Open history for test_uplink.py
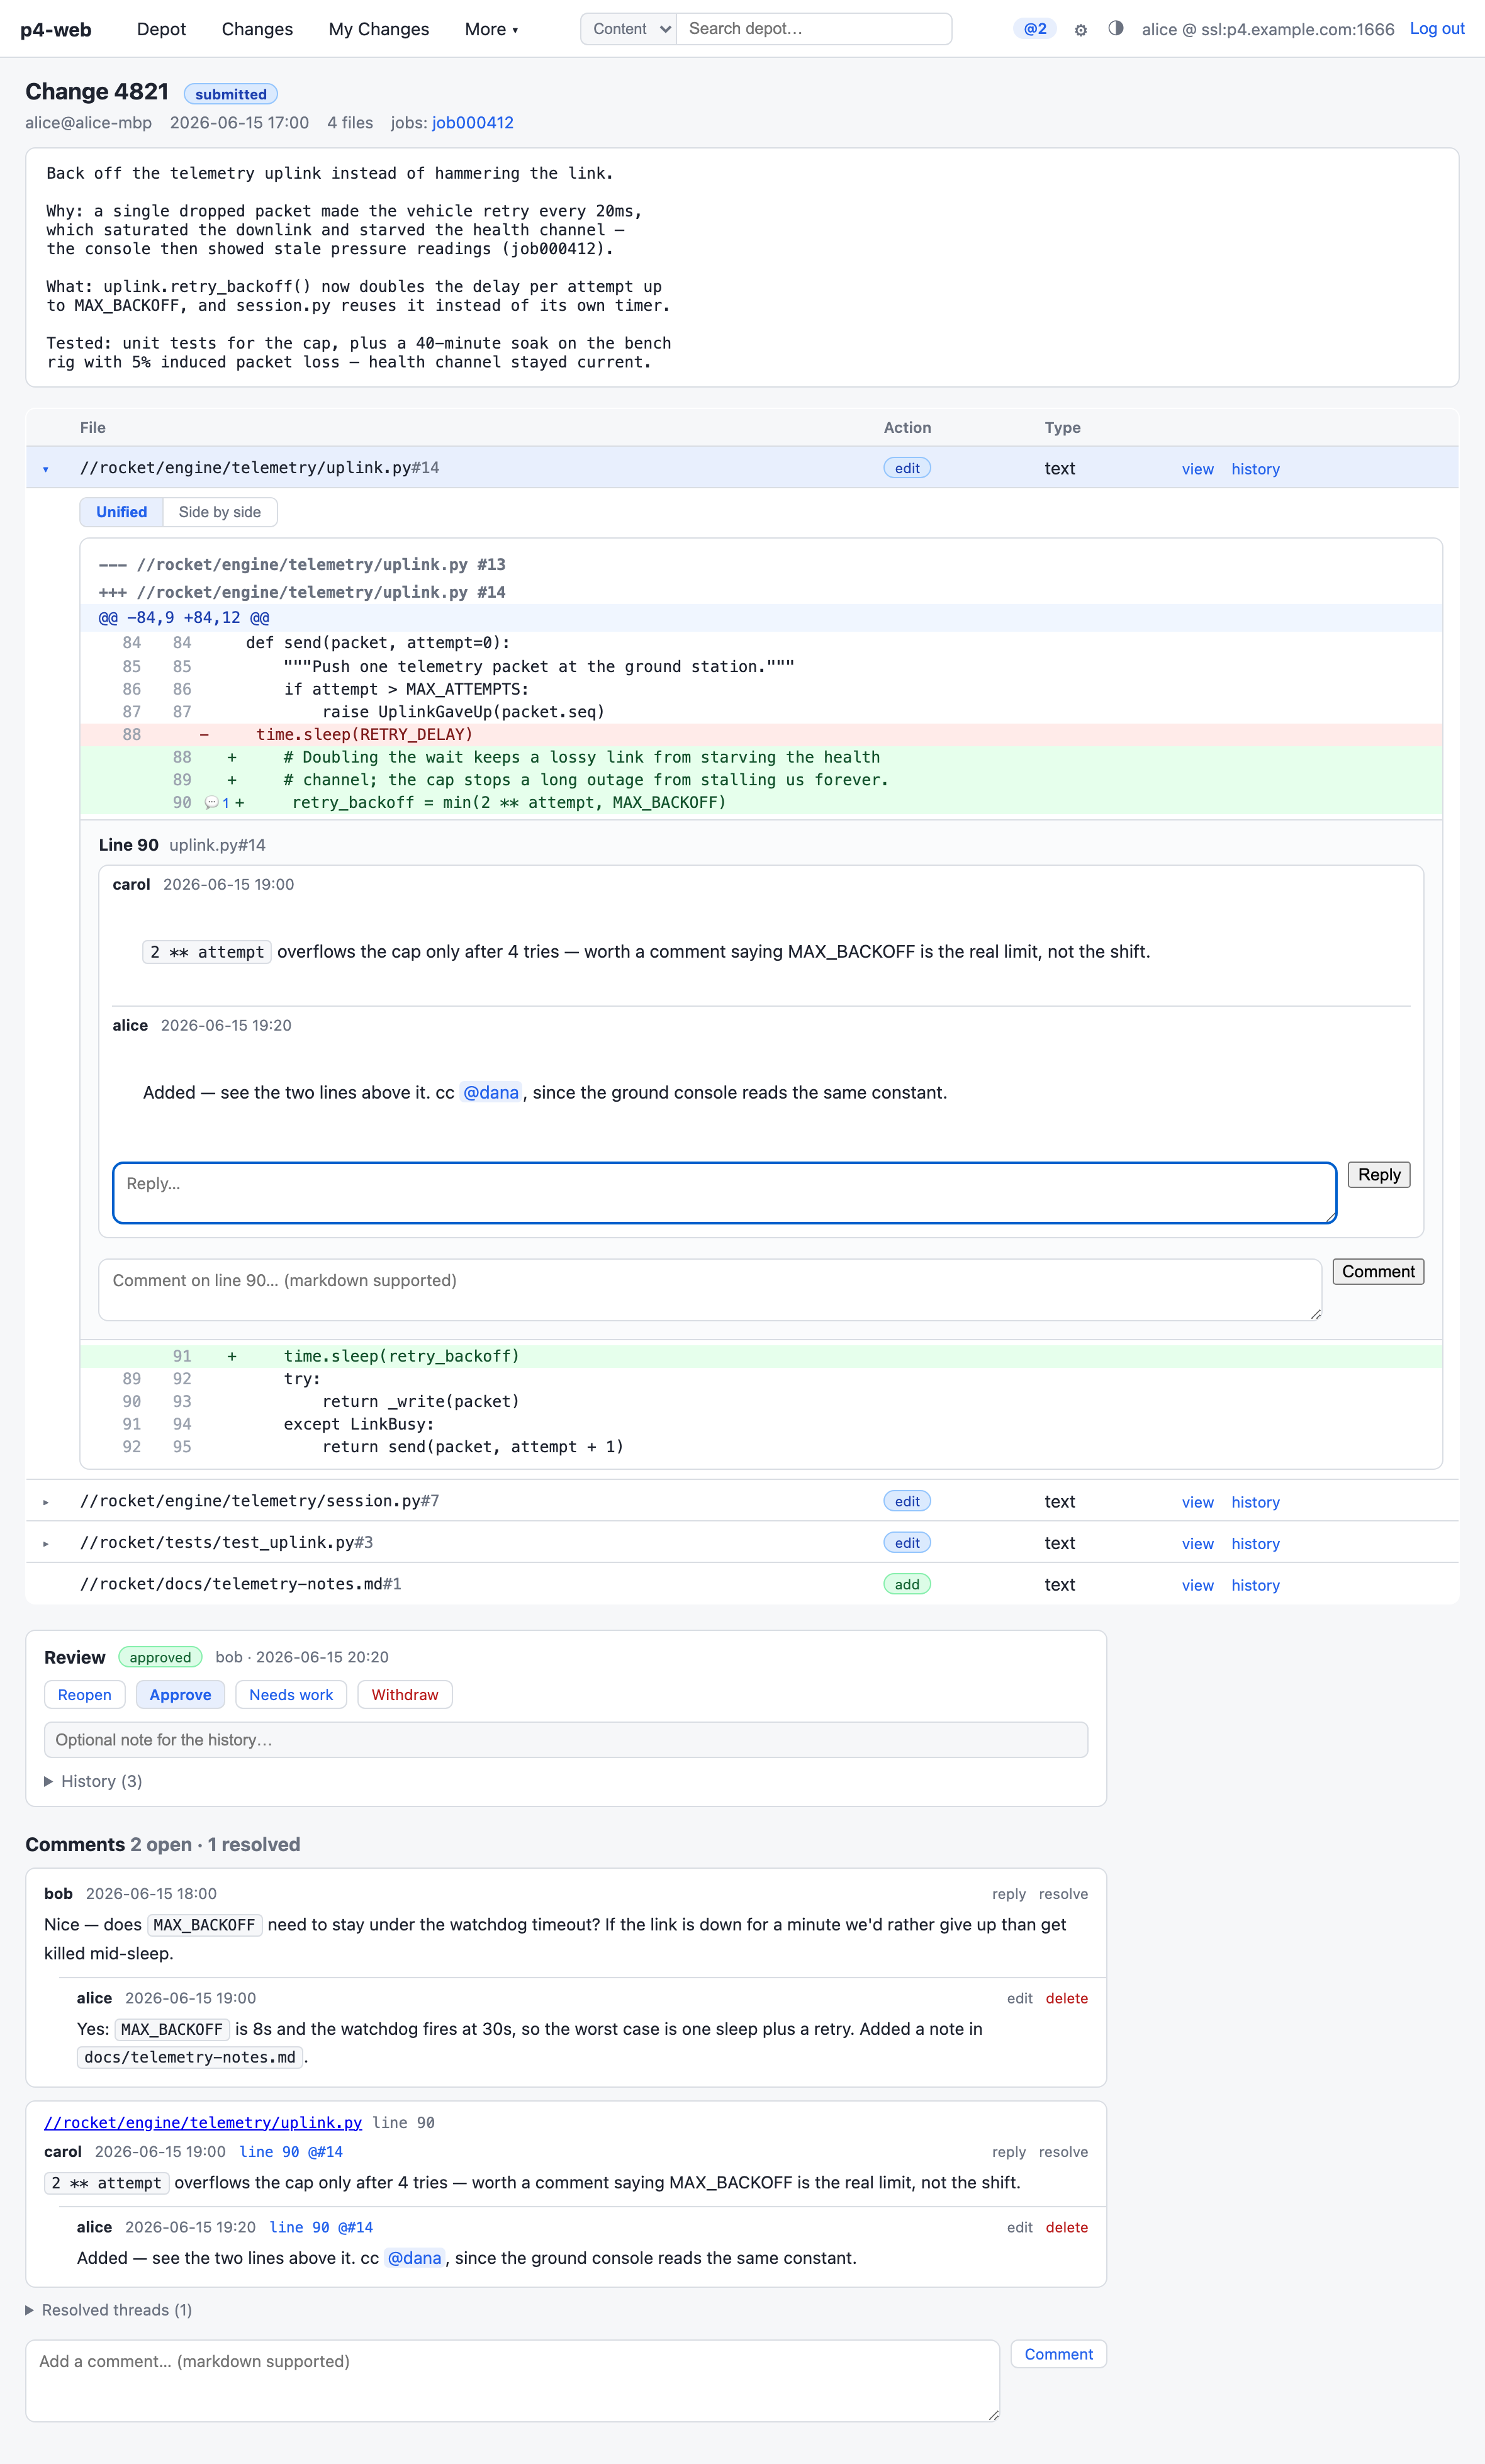 pos(1256,1544)
